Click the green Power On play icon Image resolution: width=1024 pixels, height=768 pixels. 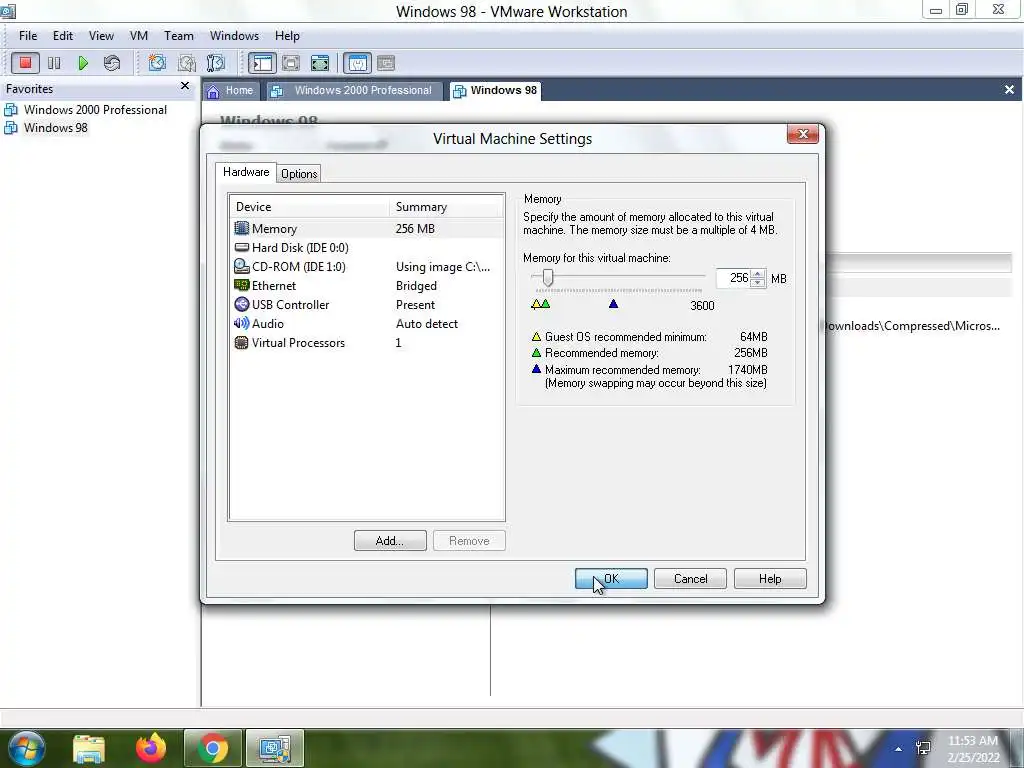pos(83,63)
